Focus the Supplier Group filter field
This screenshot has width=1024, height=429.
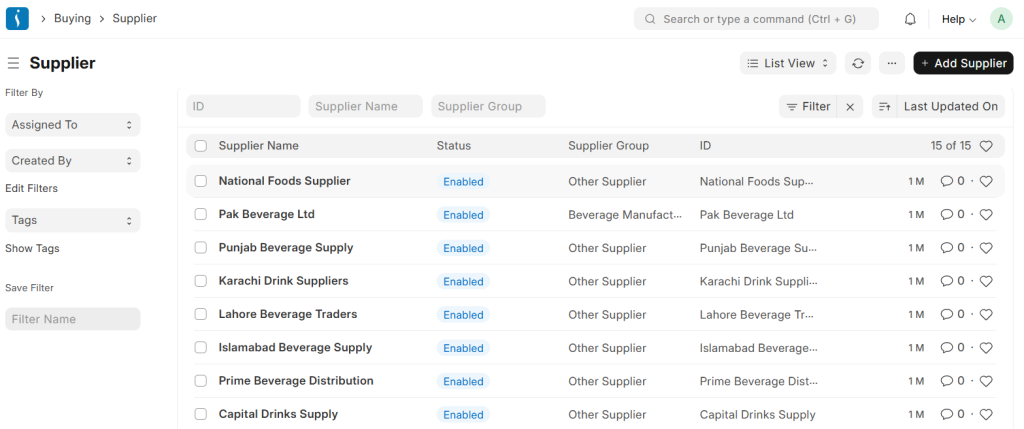(488, 106)
